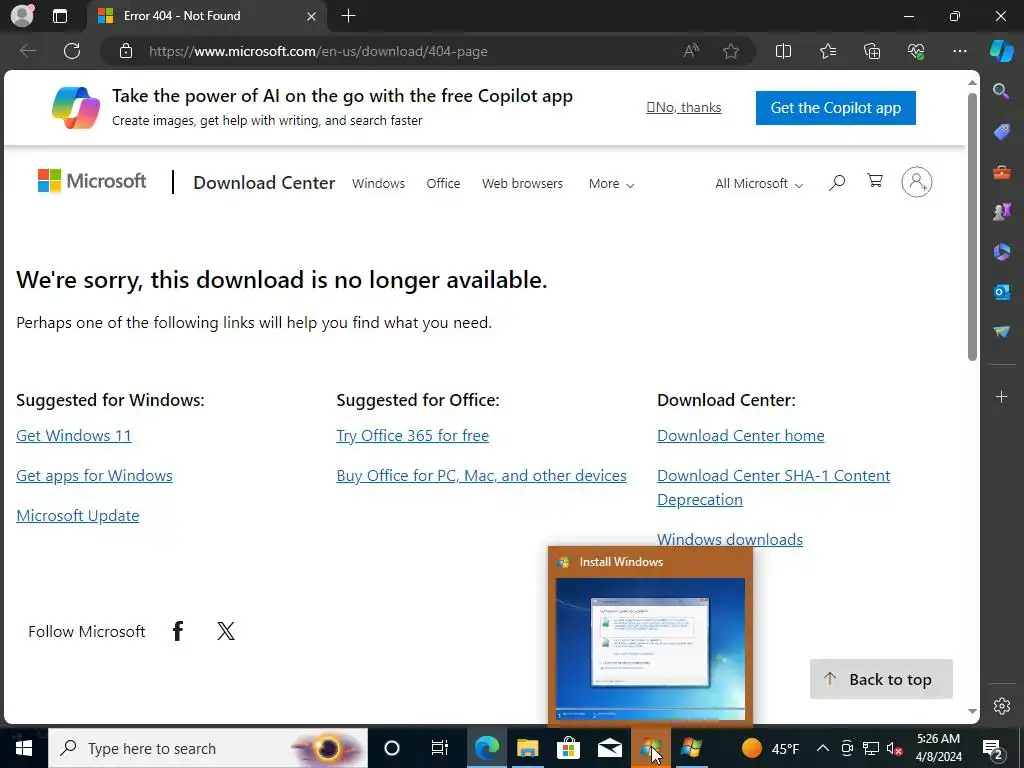Open the Mail app from taskbar
1024x768 pixels.
pyautogui.click(x=610, y=748)
